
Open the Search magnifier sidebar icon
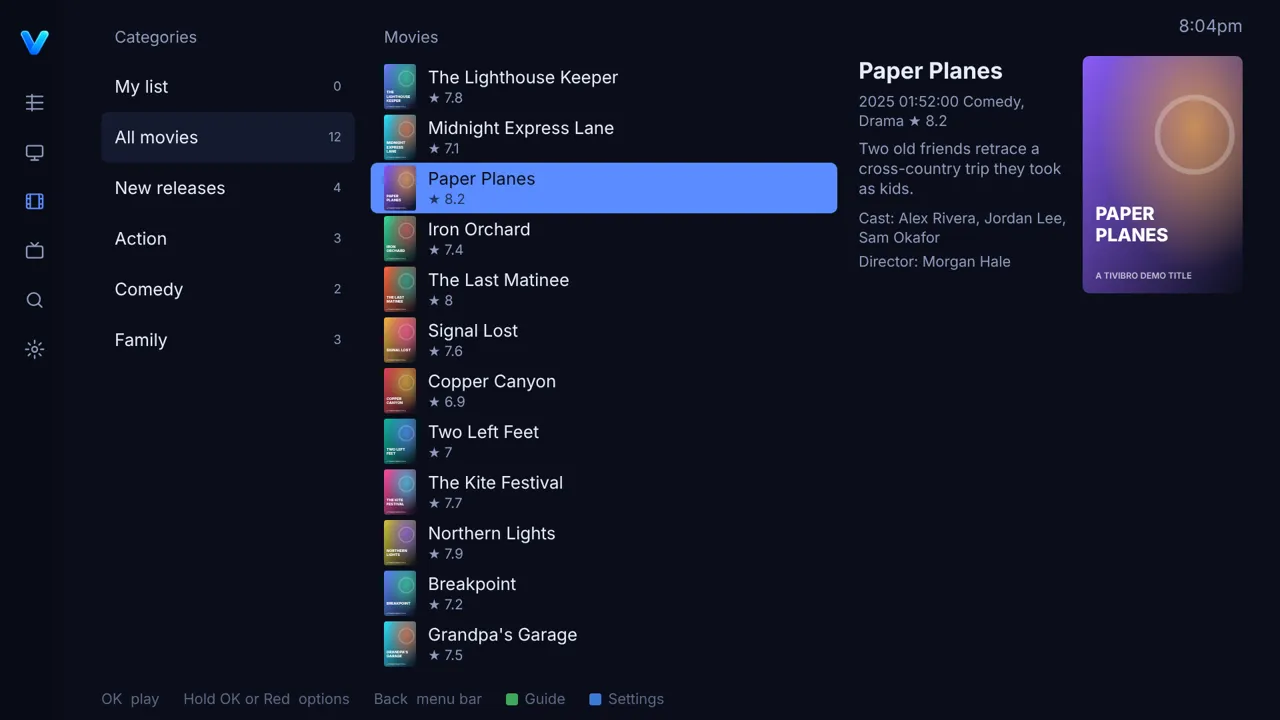(x=34, y=300)
